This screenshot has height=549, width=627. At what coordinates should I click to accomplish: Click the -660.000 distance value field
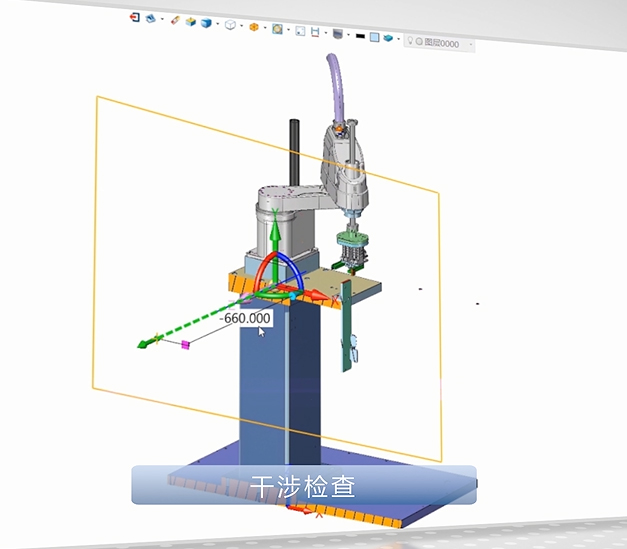pyautogui.click(x=246, y=318)
